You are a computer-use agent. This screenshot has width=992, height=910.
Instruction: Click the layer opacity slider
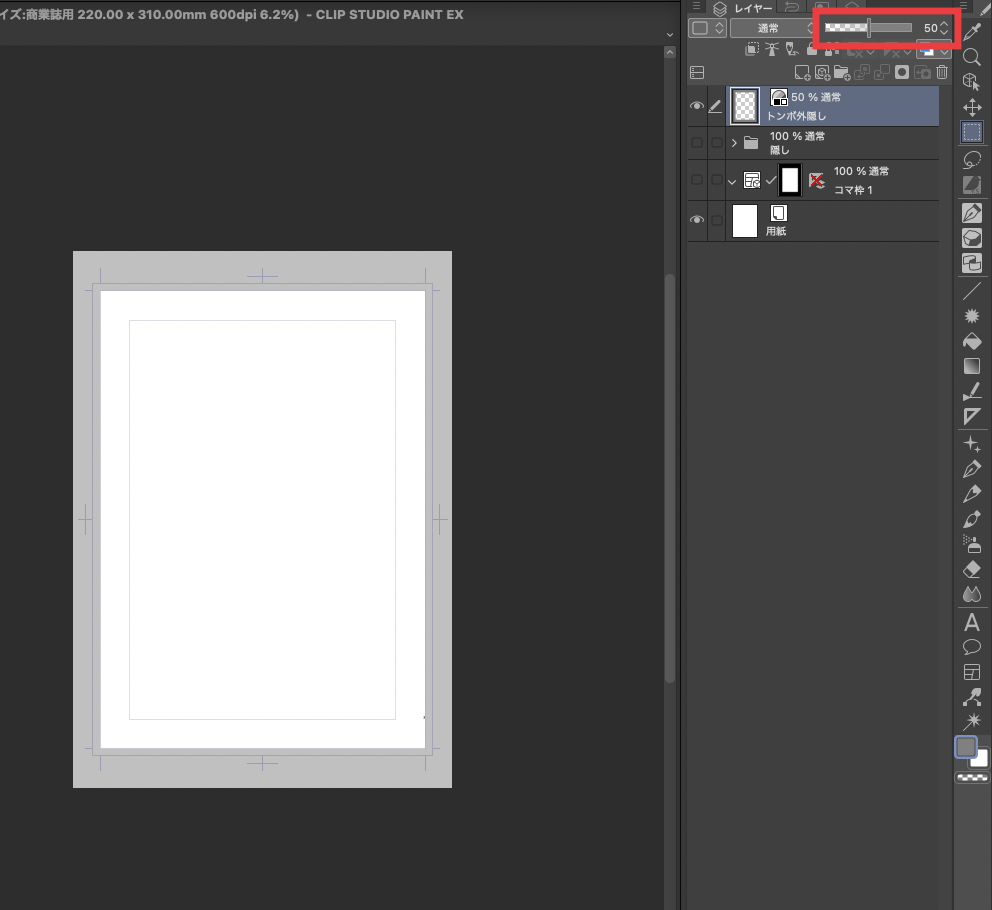click(x=868, y=29)
